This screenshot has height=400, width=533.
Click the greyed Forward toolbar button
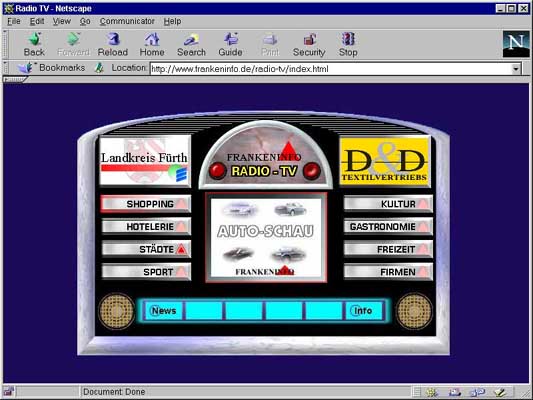coord(73,44)
